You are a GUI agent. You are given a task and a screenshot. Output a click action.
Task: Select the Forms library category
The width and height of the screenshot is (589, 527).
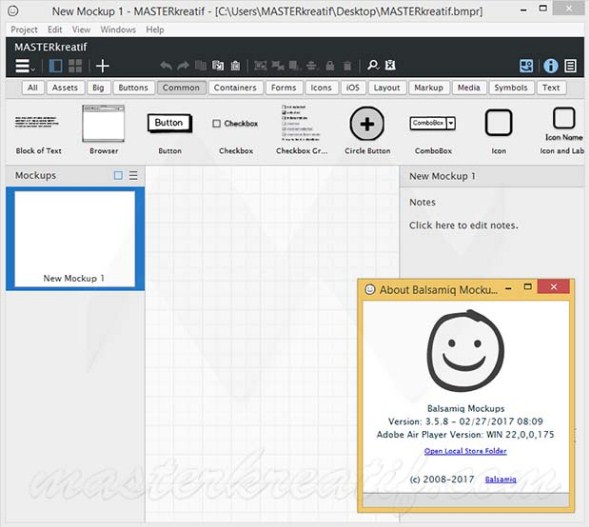[x=284, y=88]
